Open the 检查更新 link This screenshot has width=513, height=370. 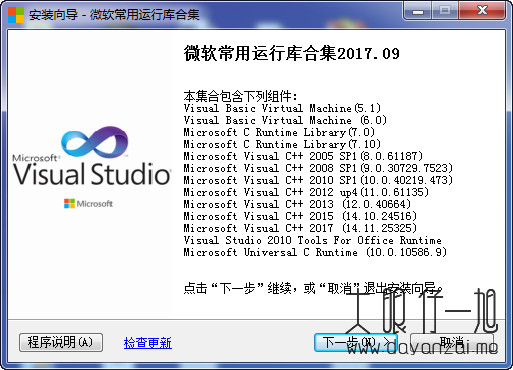click(148, 343)
